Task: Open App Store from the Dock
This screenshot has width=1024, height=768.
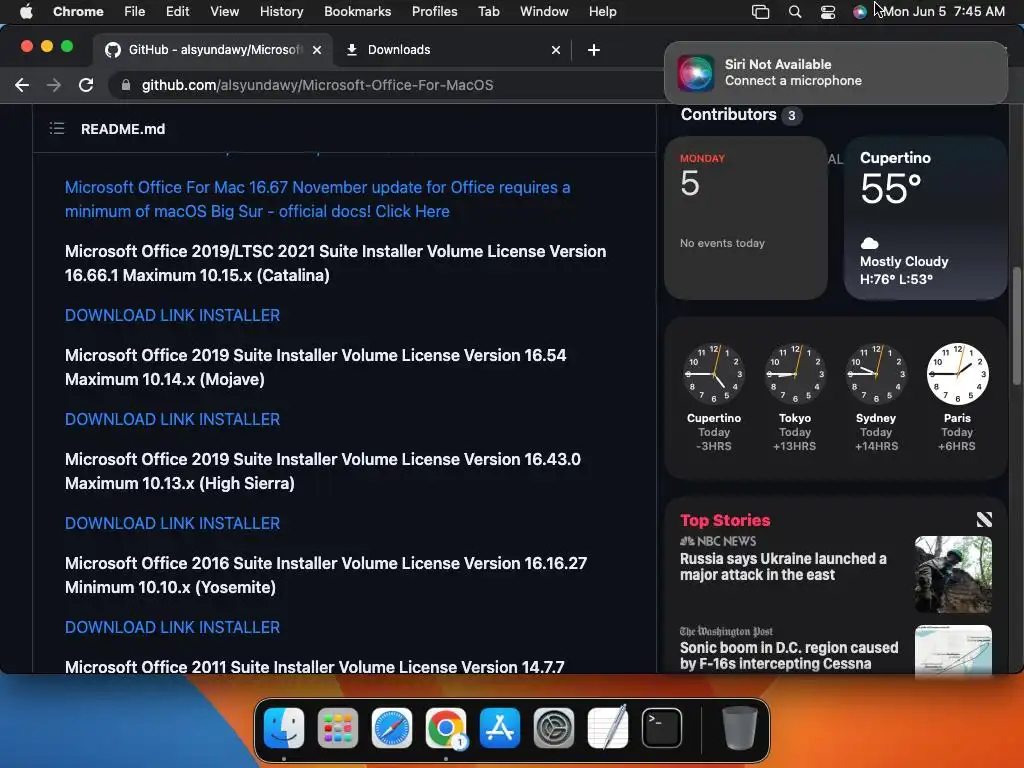Action: point(500,728)
